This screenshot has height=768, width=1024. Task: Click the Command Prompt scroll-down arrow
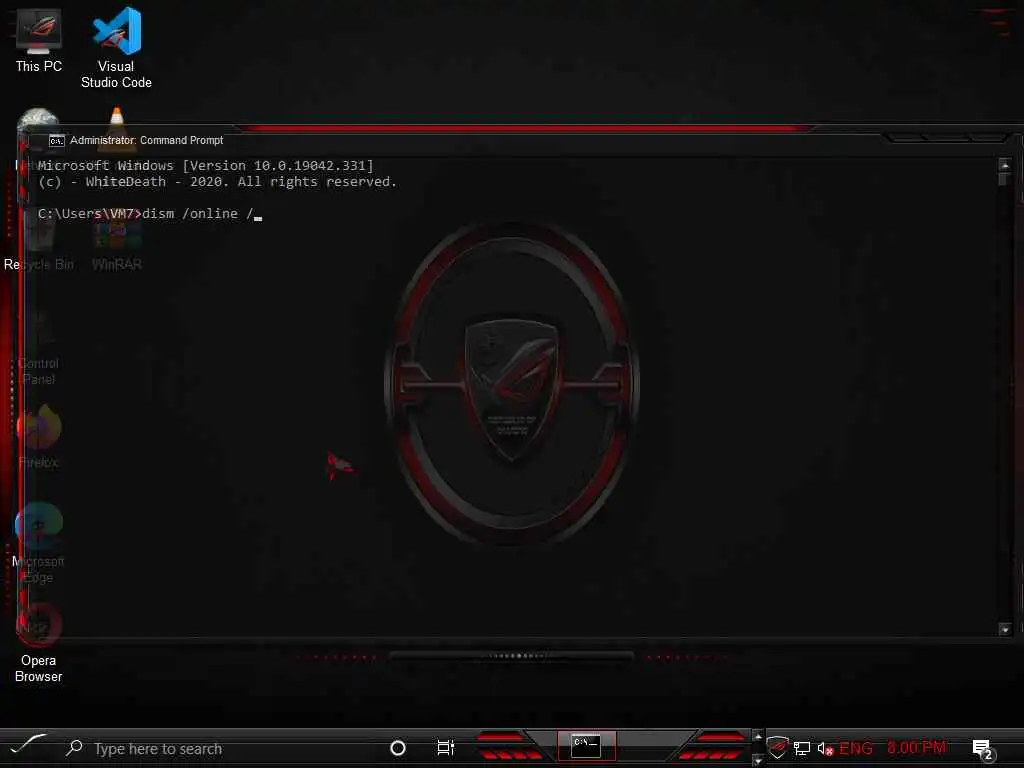1004,629
